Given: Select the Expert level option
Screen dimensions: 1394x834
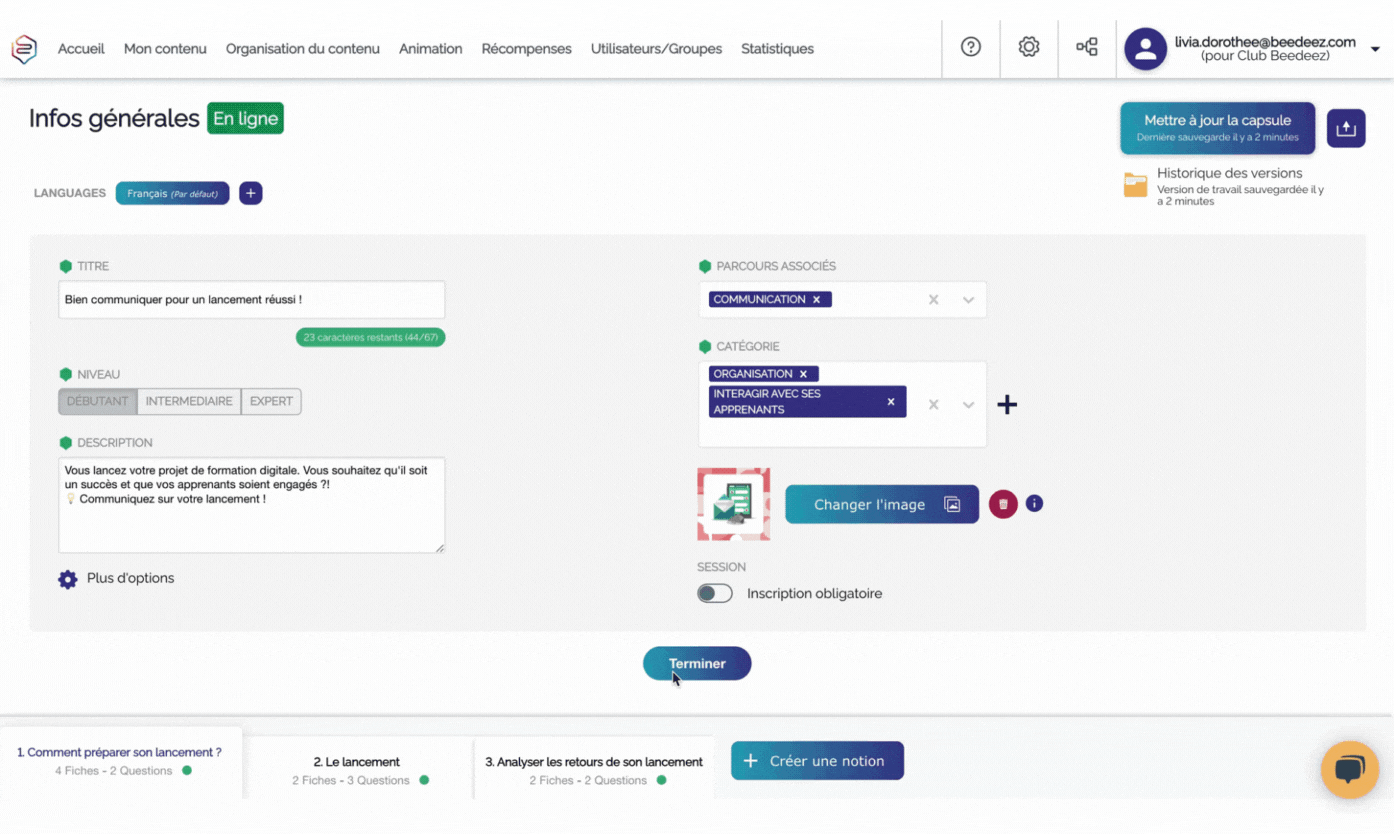Looking at the screenshot, I should point(271,401).
